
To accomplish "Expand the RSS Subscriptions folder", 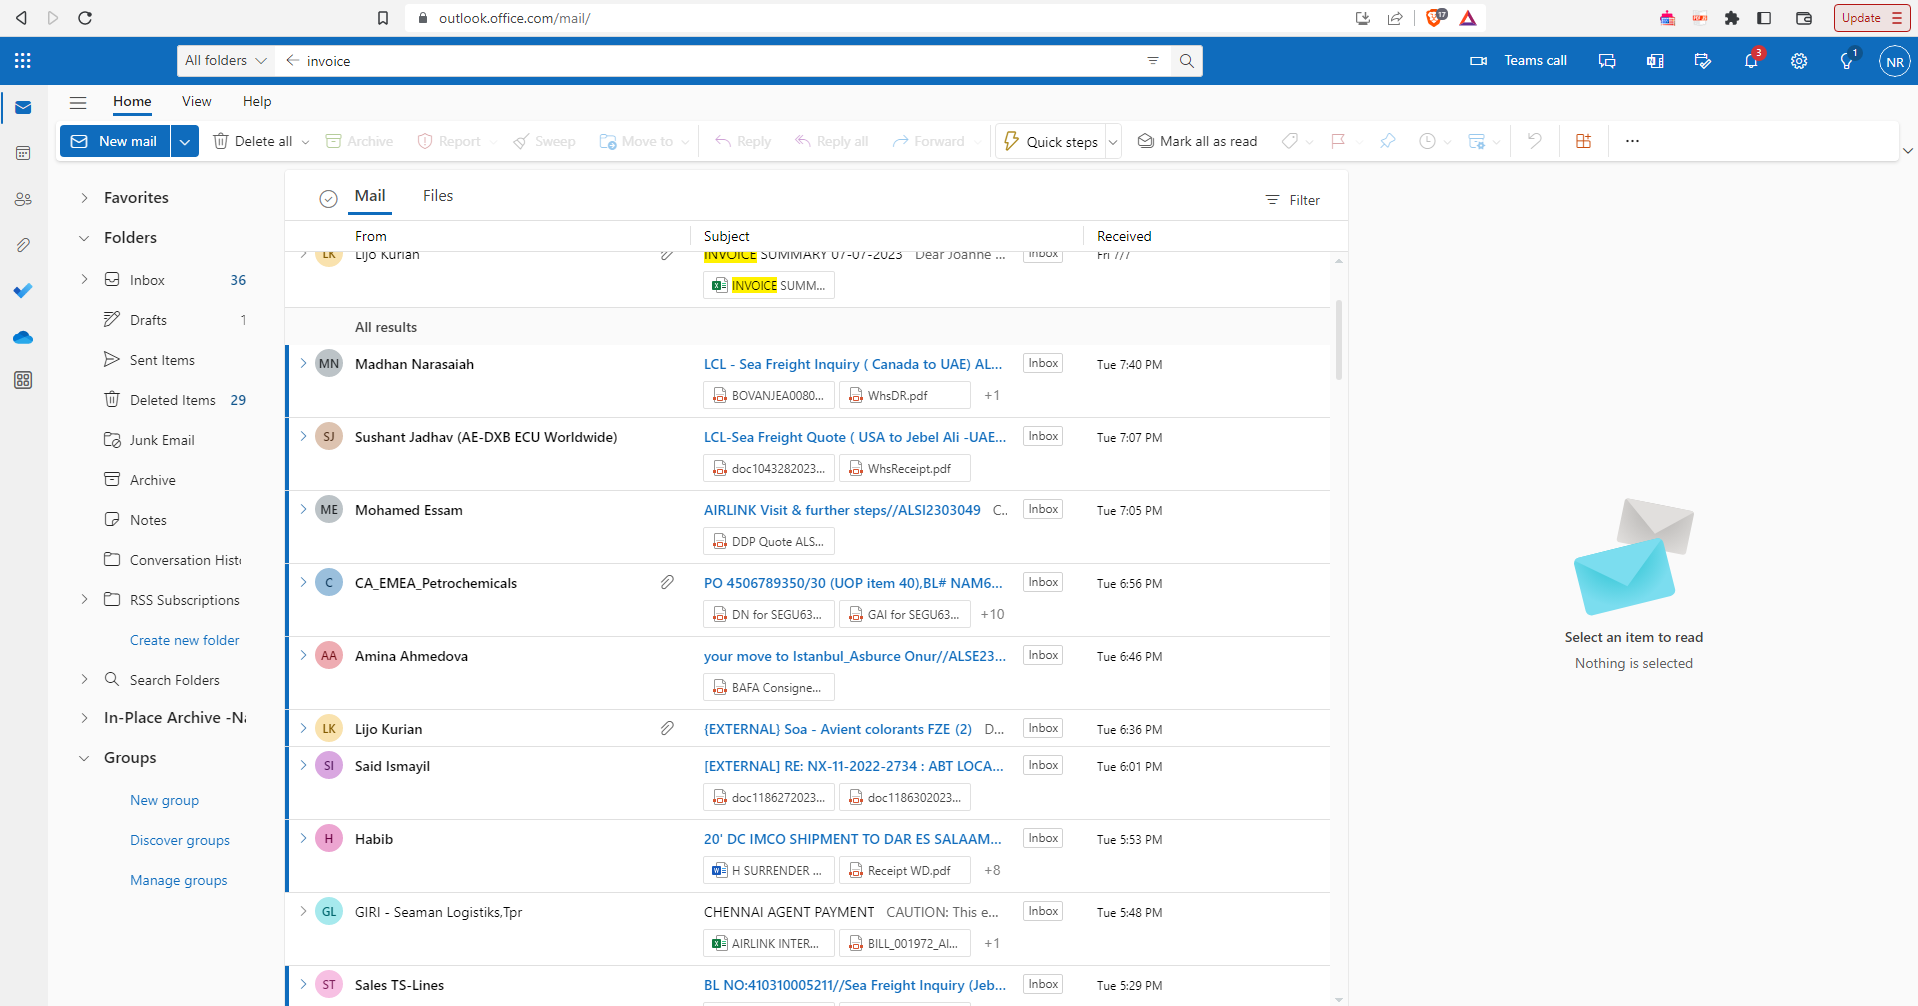I will (84, 600).
